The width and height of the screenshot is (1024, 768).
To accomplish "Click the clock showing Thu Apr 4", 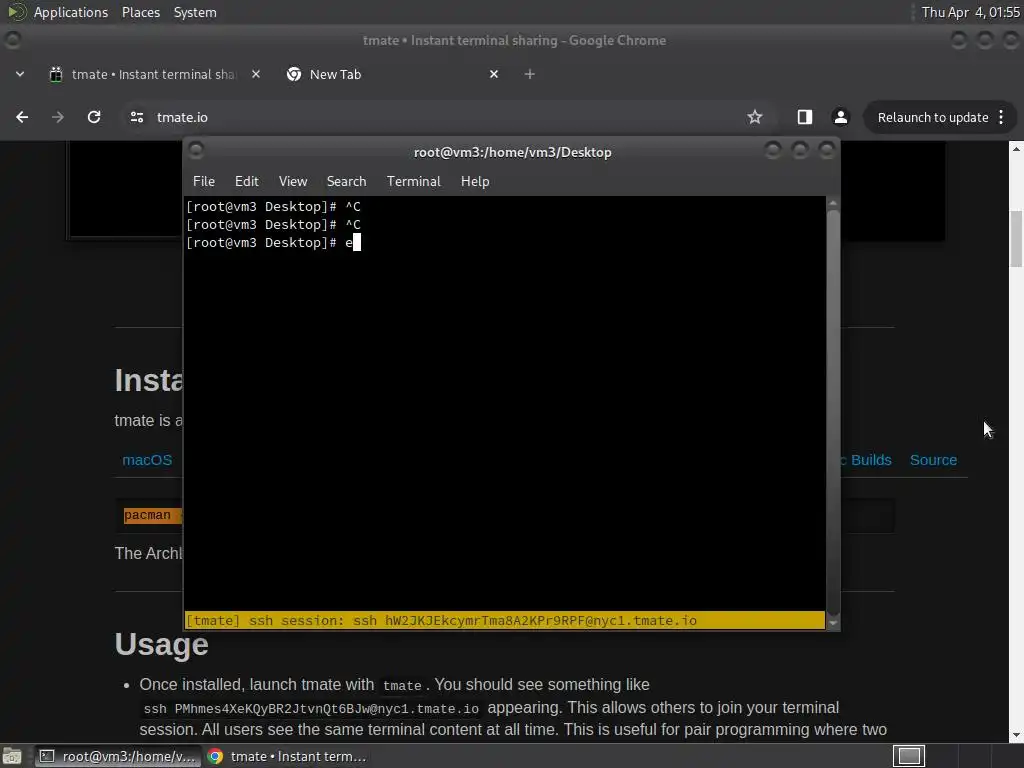I will pos(970,12).
